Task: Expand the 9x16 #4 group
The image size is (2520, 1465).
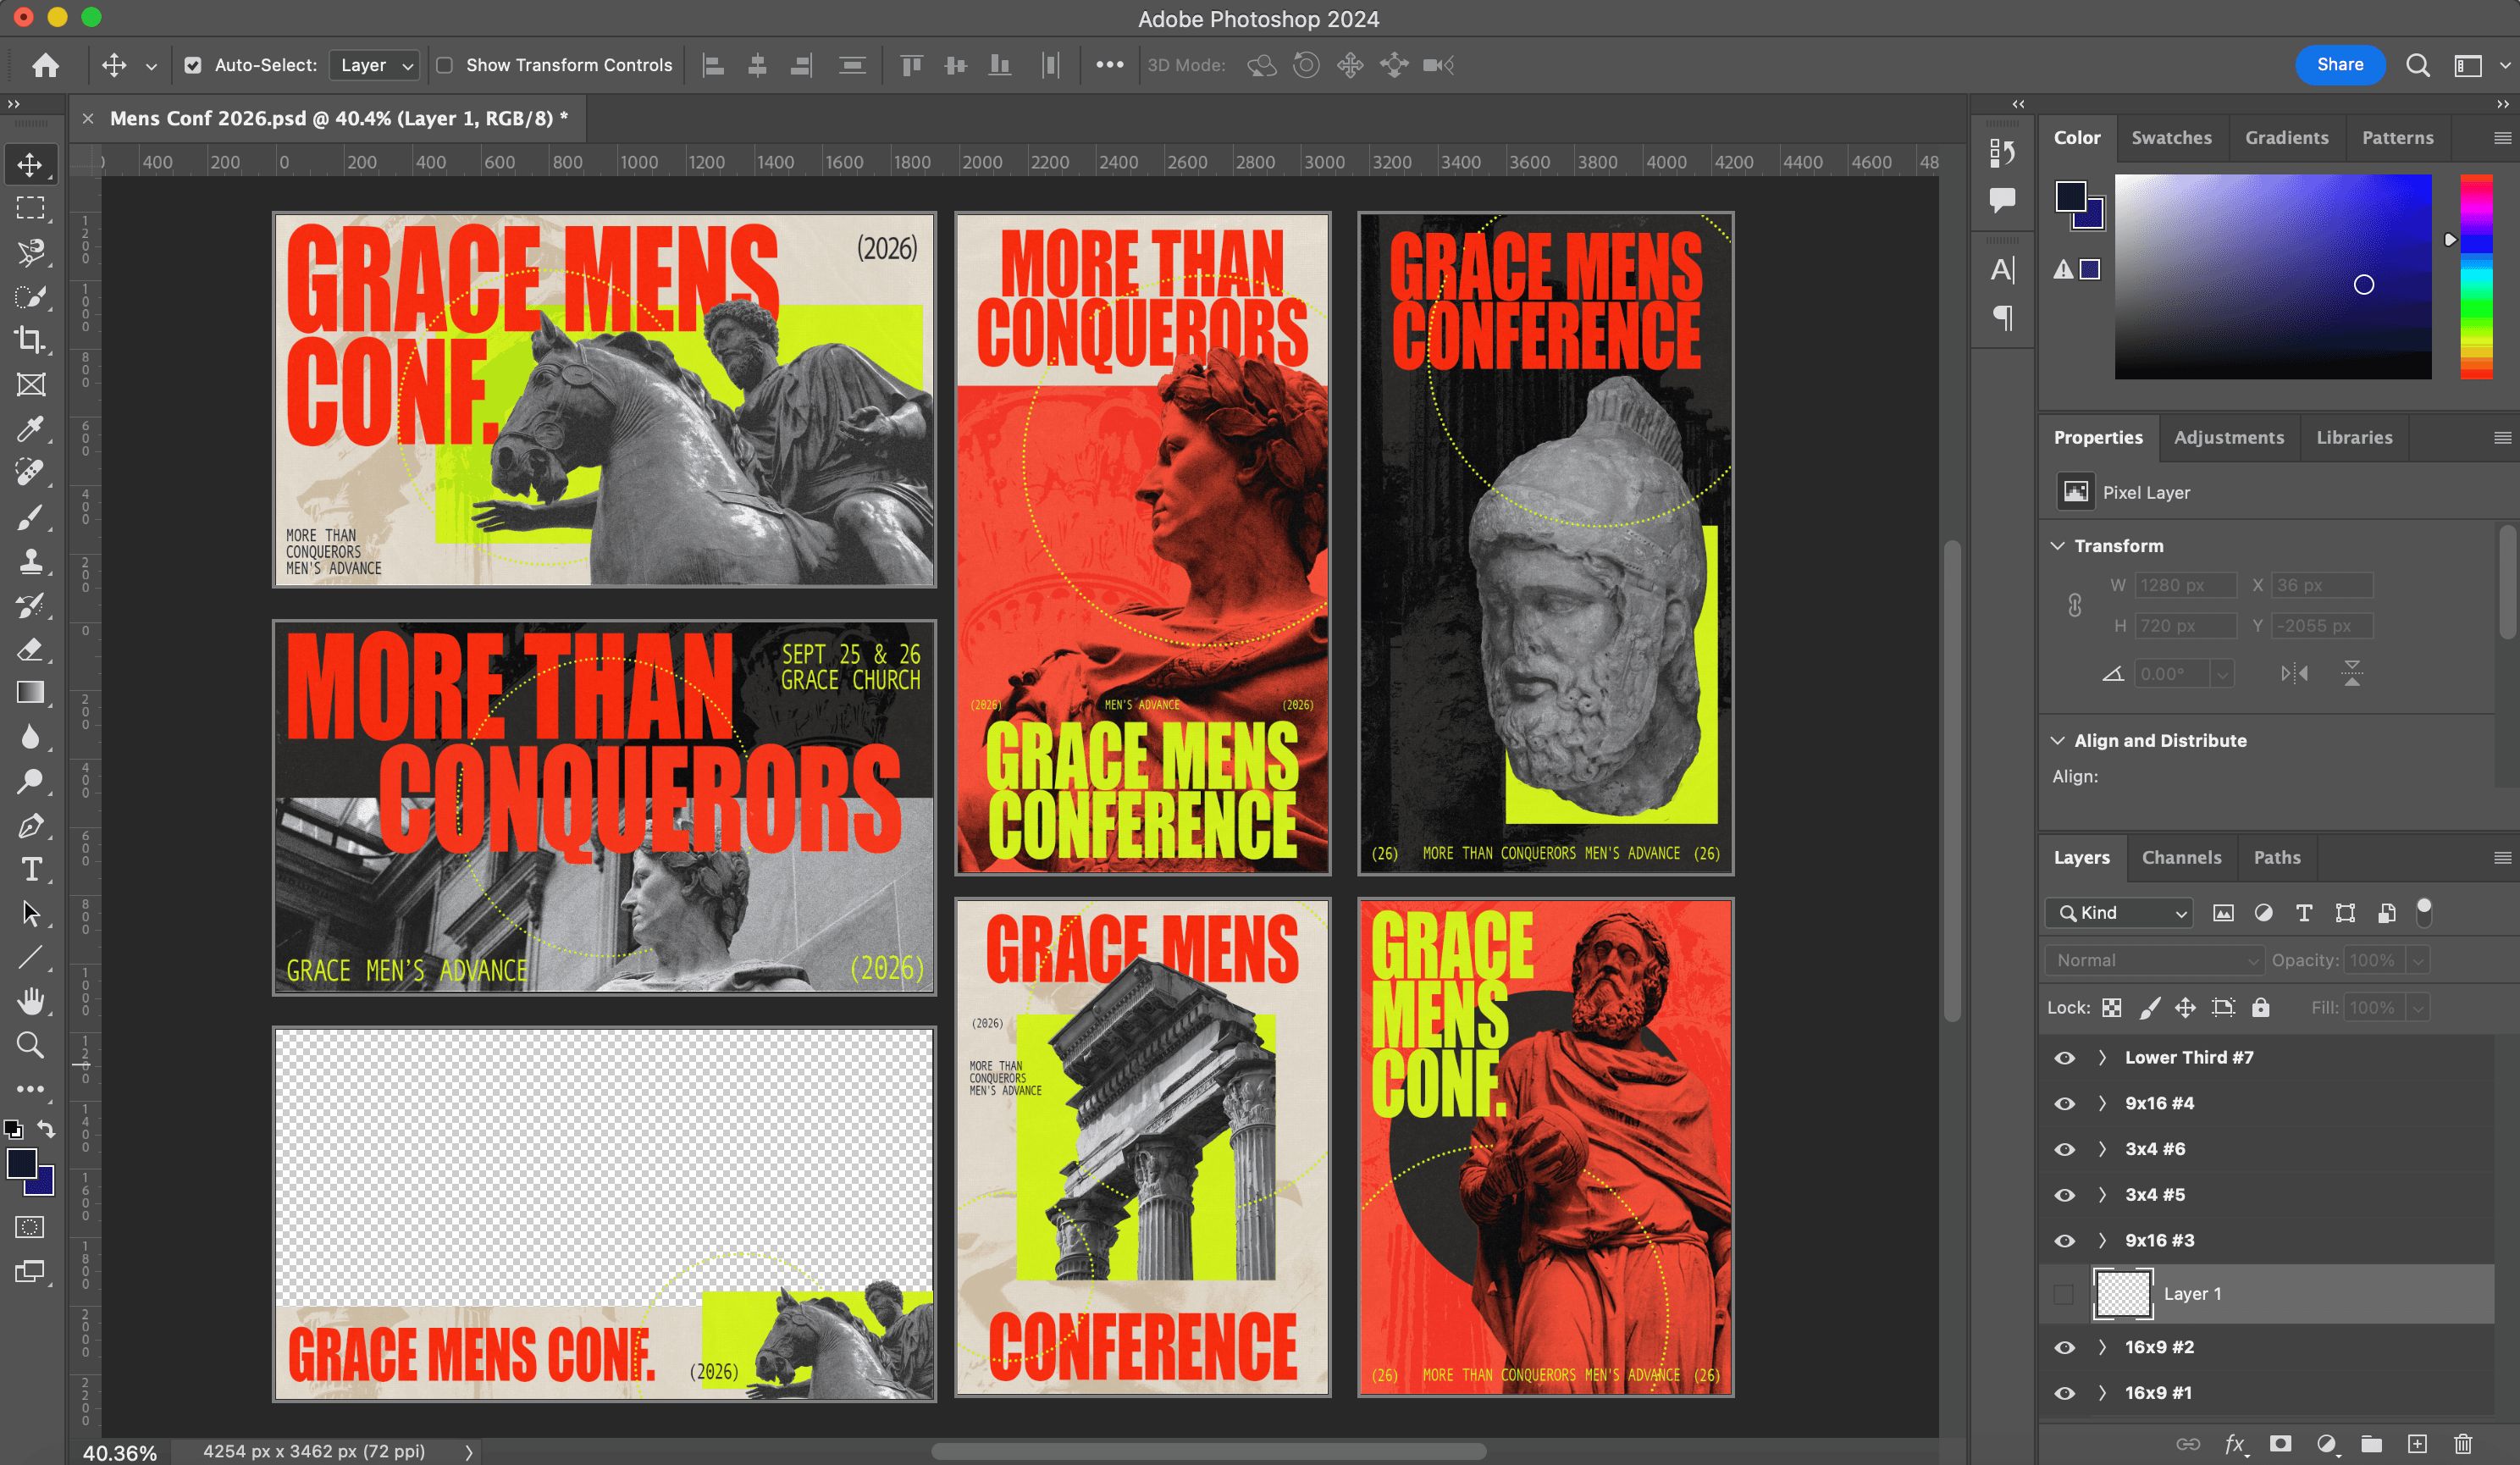Action: [2102, 1104]
